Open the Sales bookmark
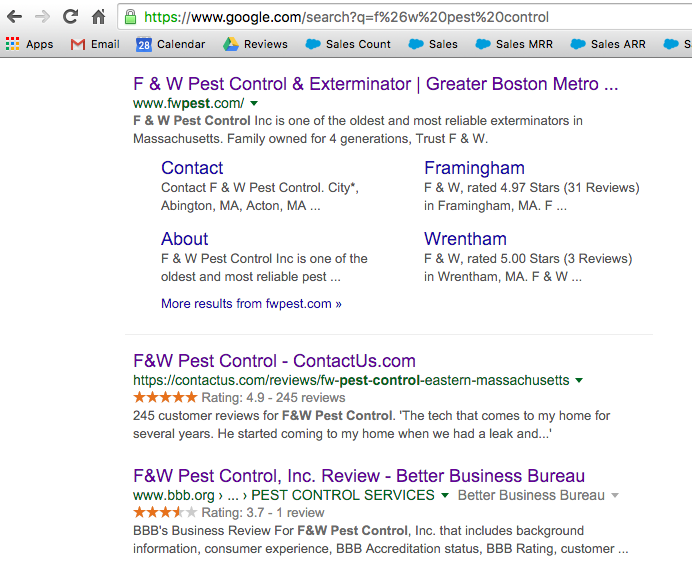This screenshot has width=692, height=570. 433,44
